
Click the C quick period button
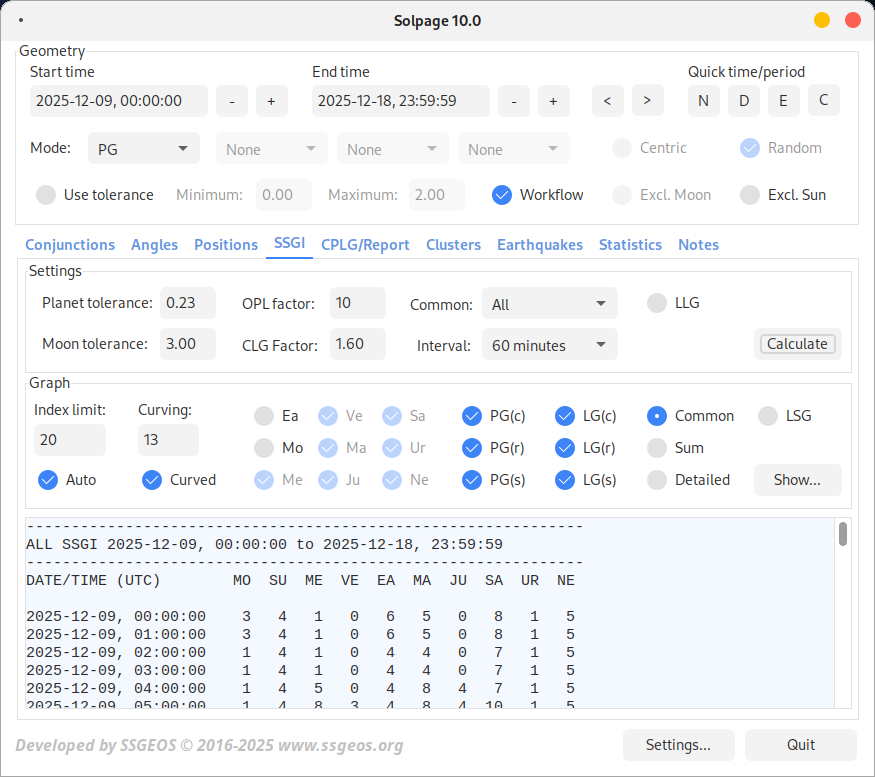point(824,100)
